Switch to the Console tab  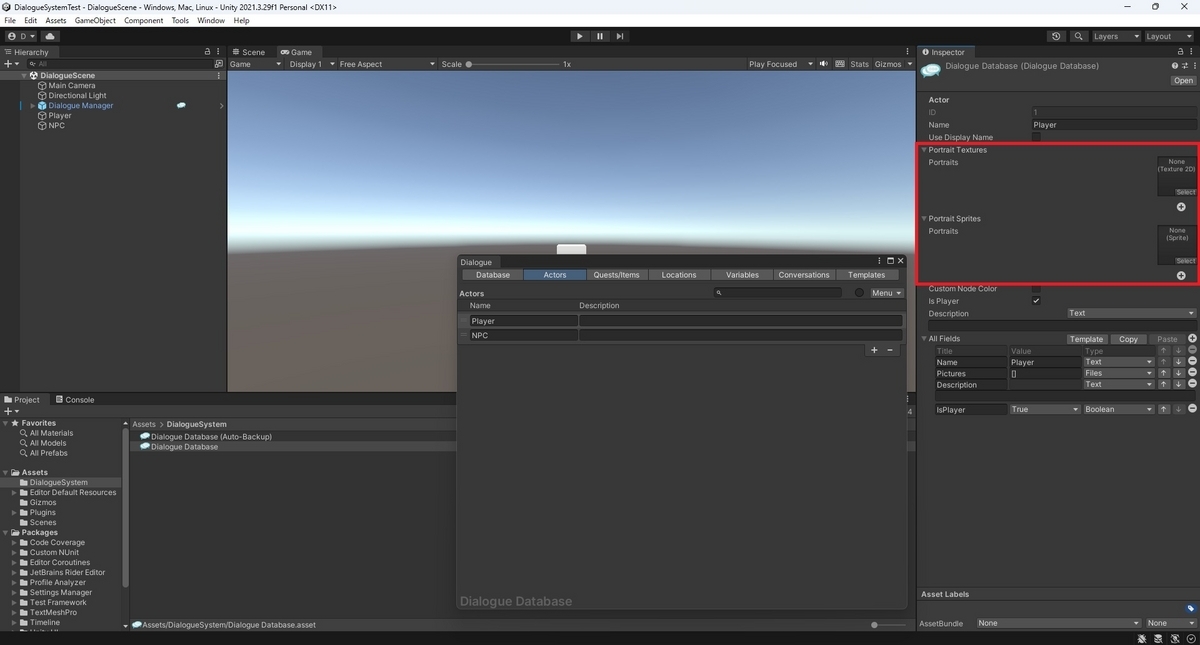pos(74,400)
